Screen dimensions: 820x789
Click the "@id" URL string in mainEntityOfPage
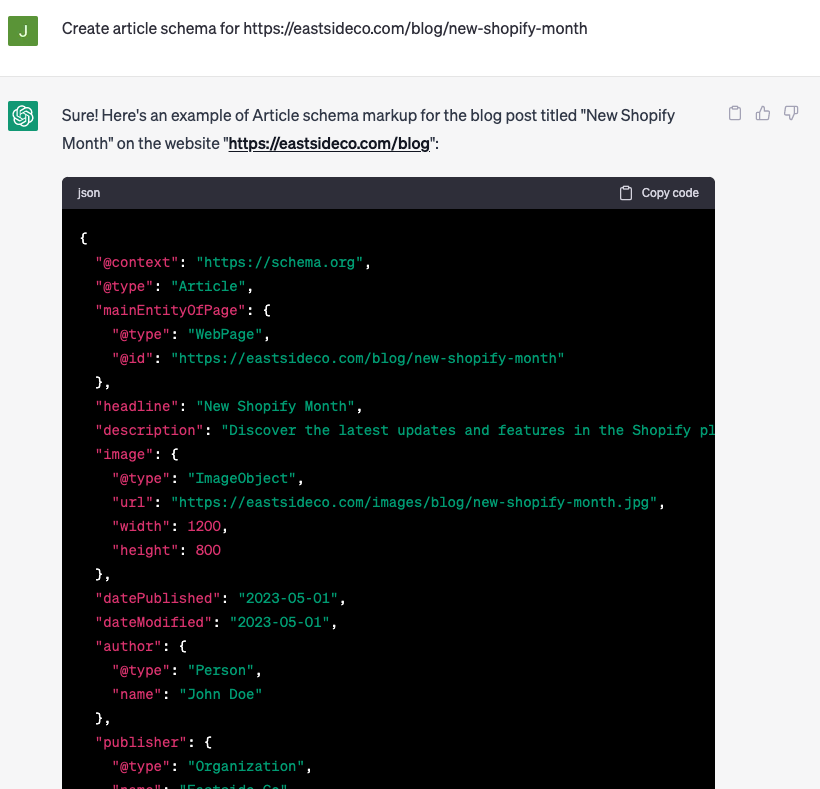[367, 358]
